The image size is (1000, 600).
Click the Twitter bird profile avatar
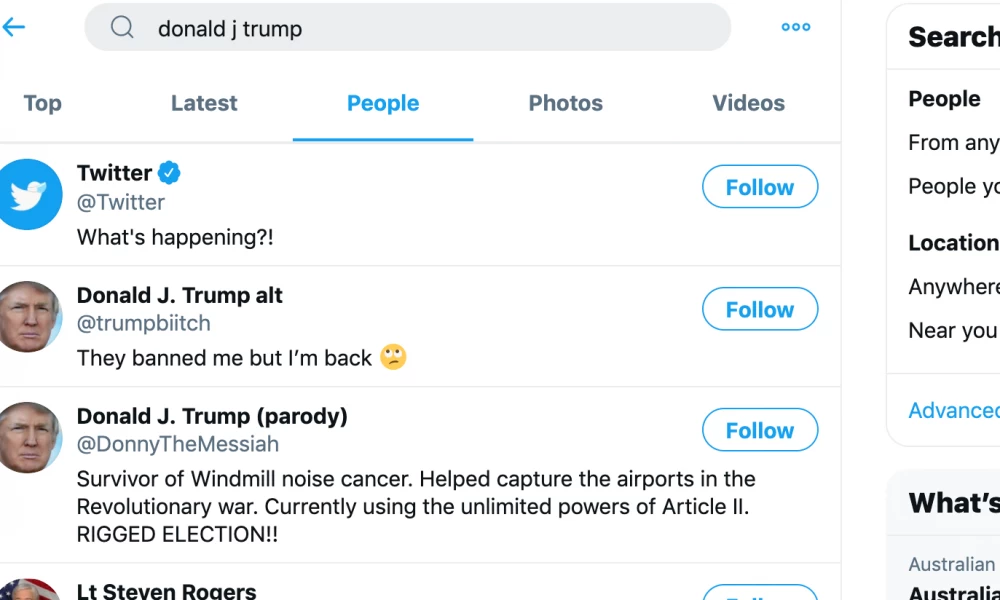27,194
